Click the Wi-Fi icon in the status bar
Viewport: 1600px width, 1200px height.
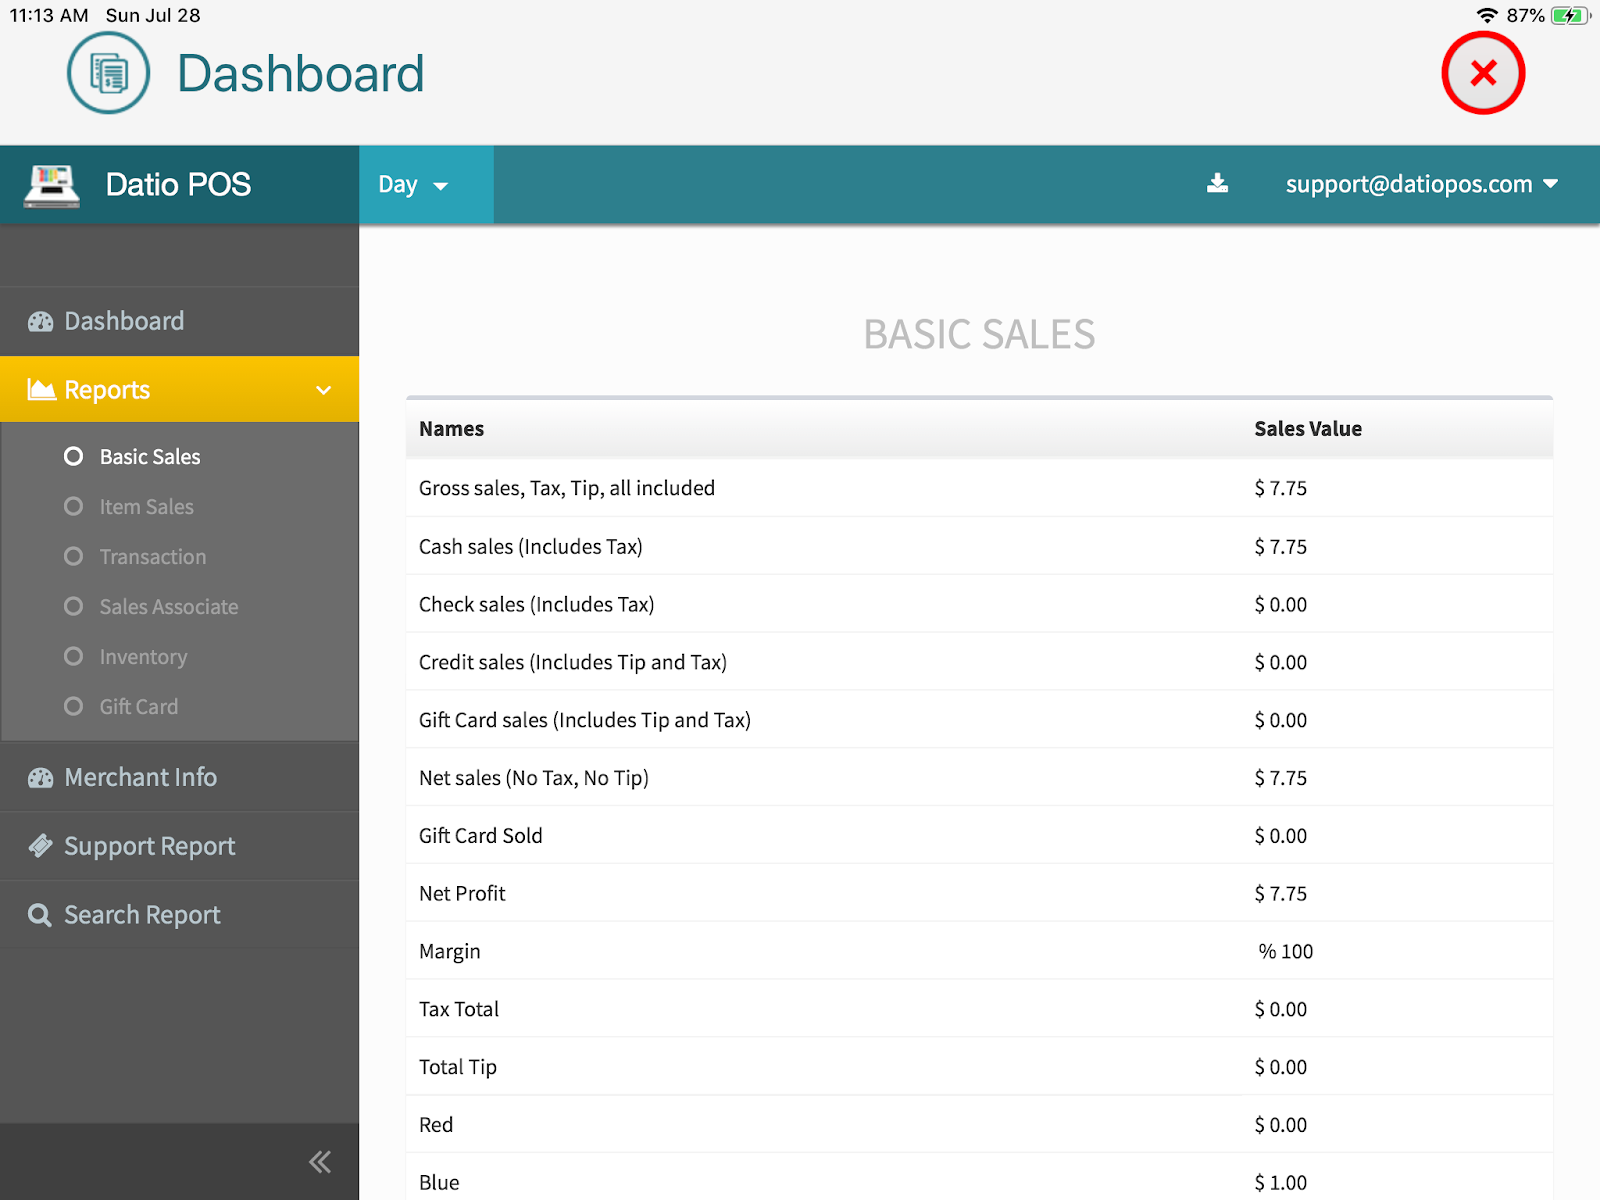1487,15
